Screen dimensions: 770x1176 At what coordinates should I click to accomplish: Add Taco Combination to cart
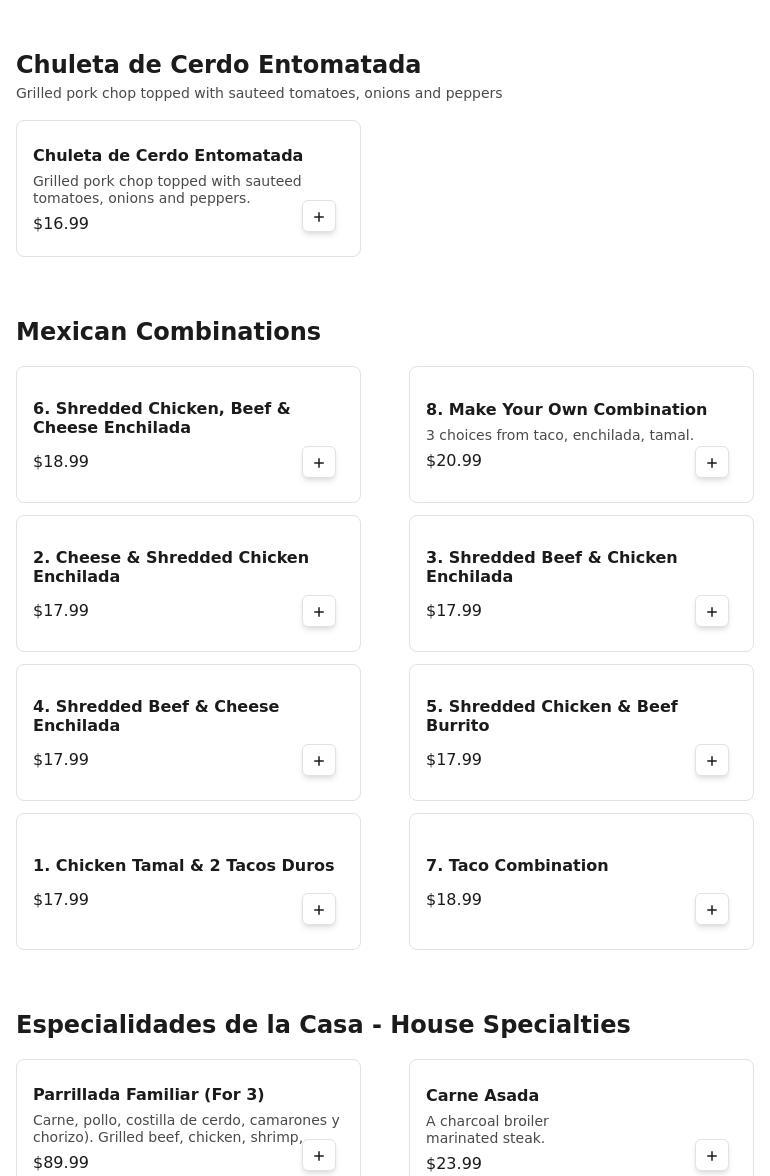(x=712, y=910)
